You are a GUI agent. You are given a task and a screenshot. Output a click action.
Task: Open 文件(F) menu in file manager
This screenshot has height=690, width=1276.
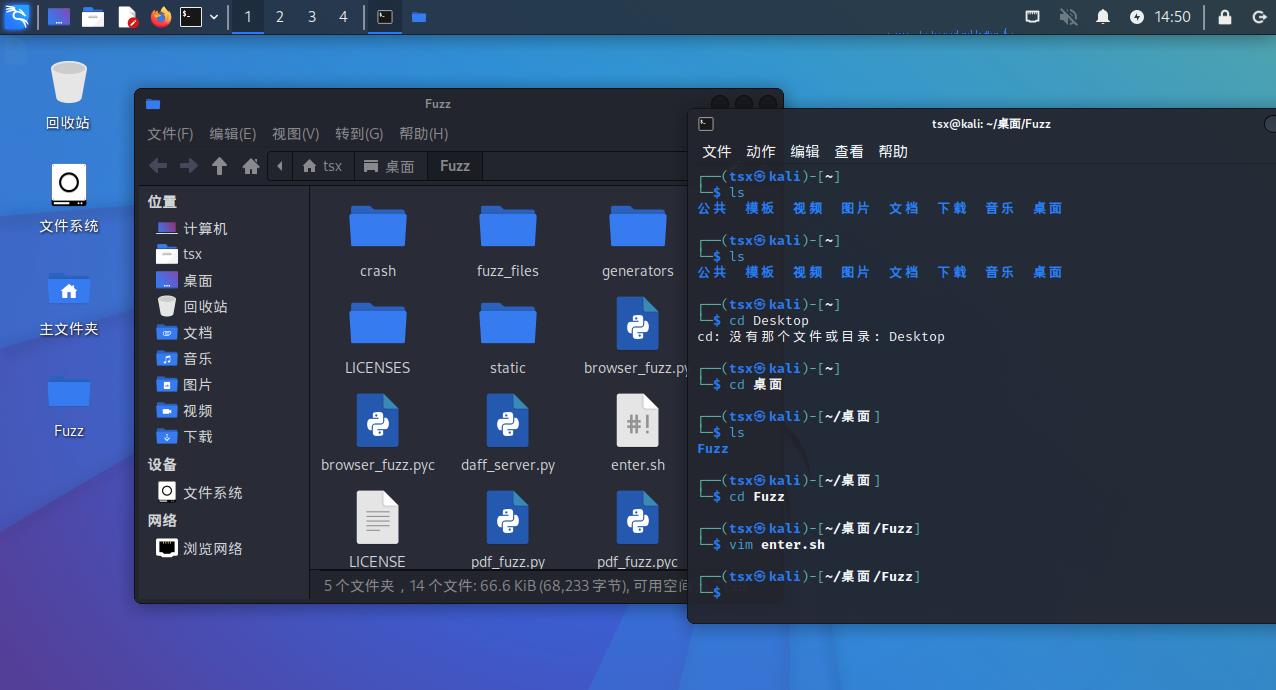(x=170, y=133)
